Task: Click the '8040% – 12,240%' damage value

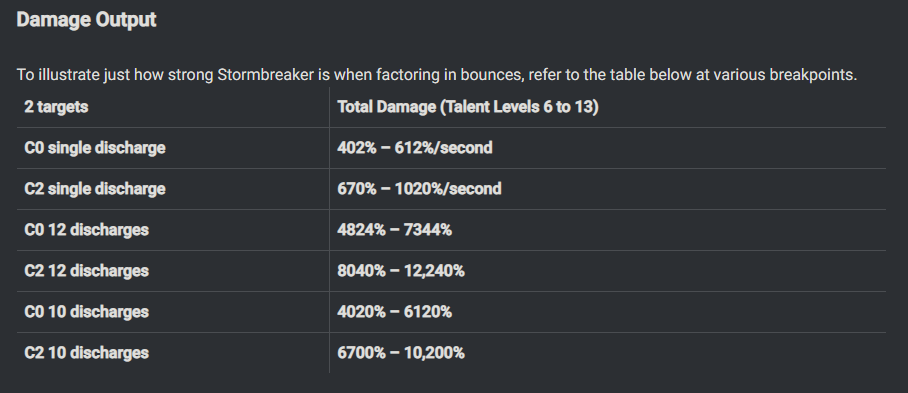Action: pyautogui.click(x=401, y=271)
